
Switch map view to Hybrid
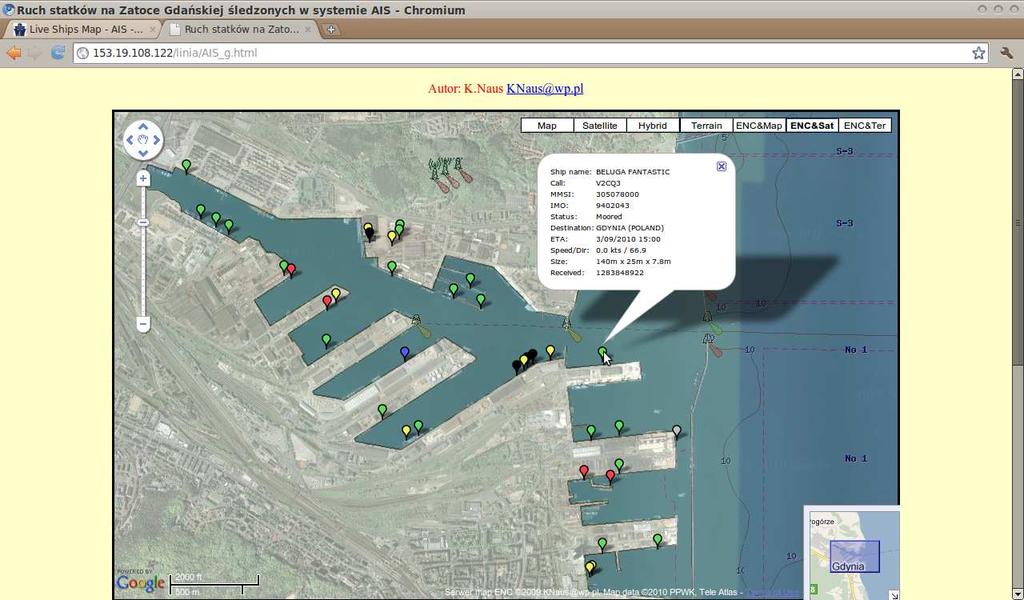pos(652,125)
